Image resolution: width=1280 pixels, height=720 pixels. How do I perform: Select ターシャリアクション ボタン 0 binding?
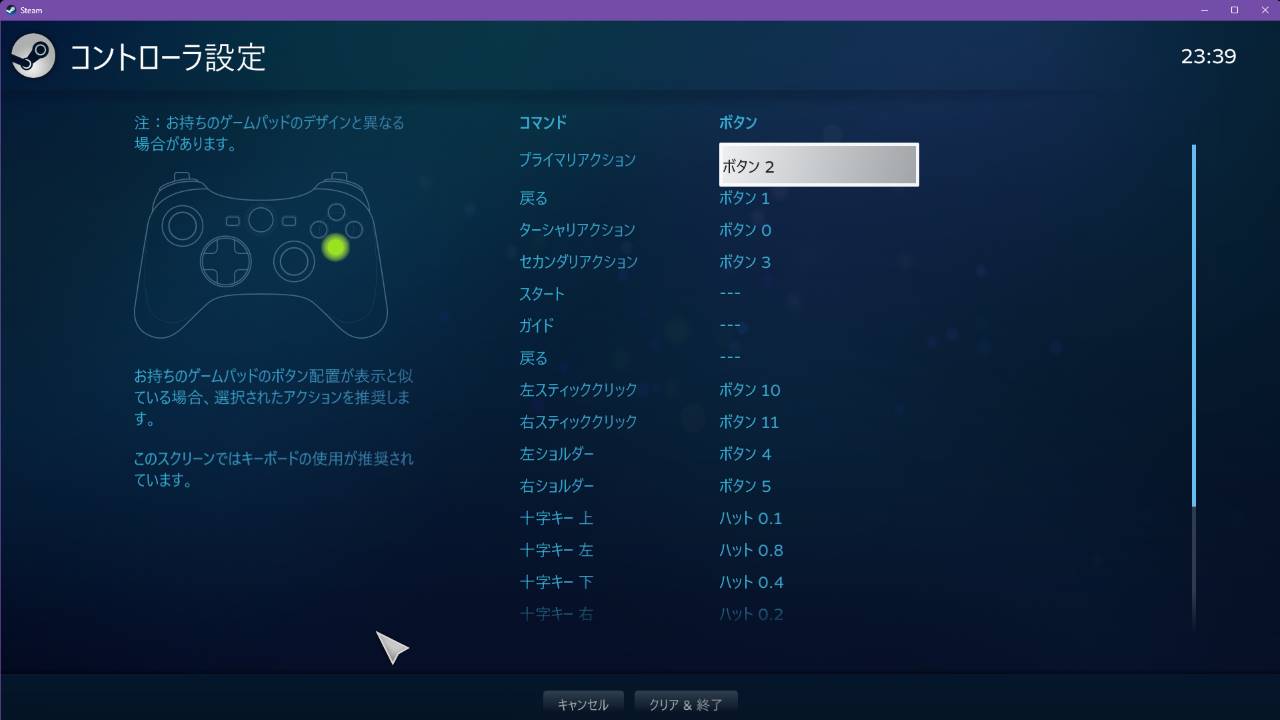coord(745,230)
